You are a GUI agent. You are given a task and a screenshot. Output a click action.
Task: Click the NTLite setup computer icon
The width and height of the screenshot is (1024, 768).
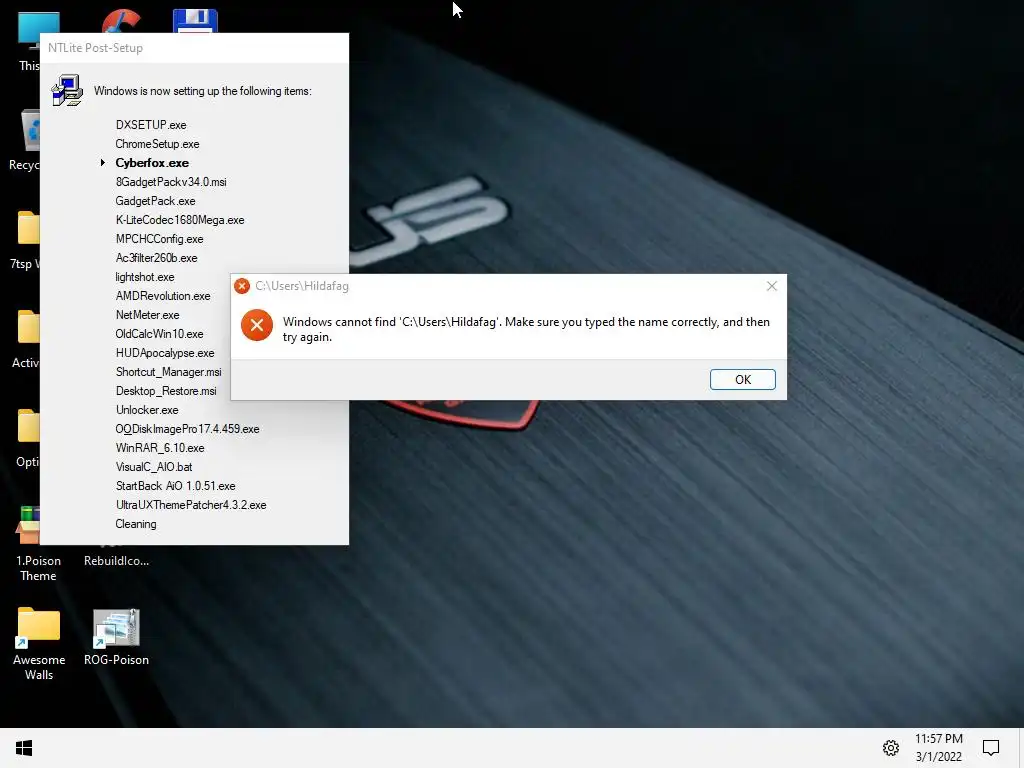click(x=67, y=90)
